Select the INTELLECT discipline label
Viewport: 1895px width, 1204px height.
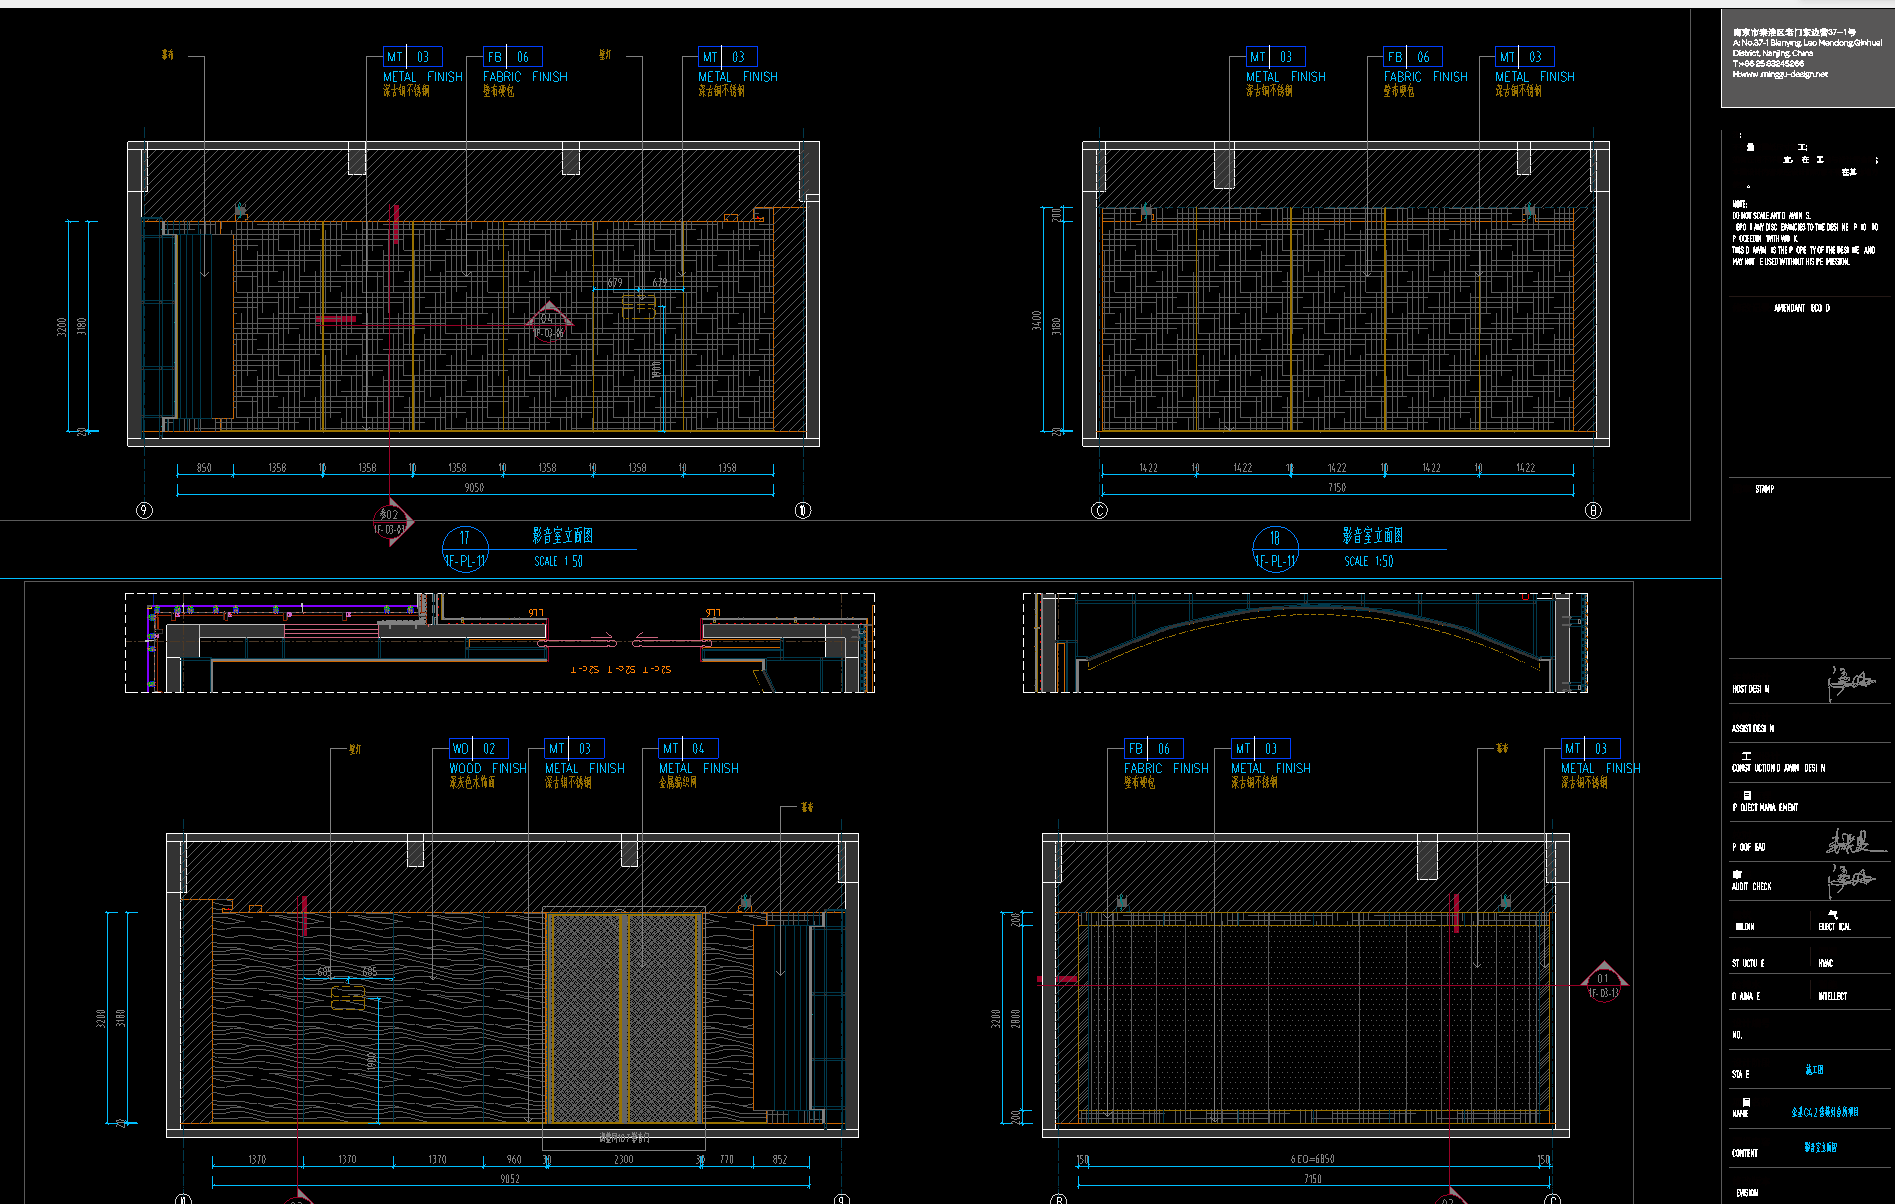[1832, 996]
